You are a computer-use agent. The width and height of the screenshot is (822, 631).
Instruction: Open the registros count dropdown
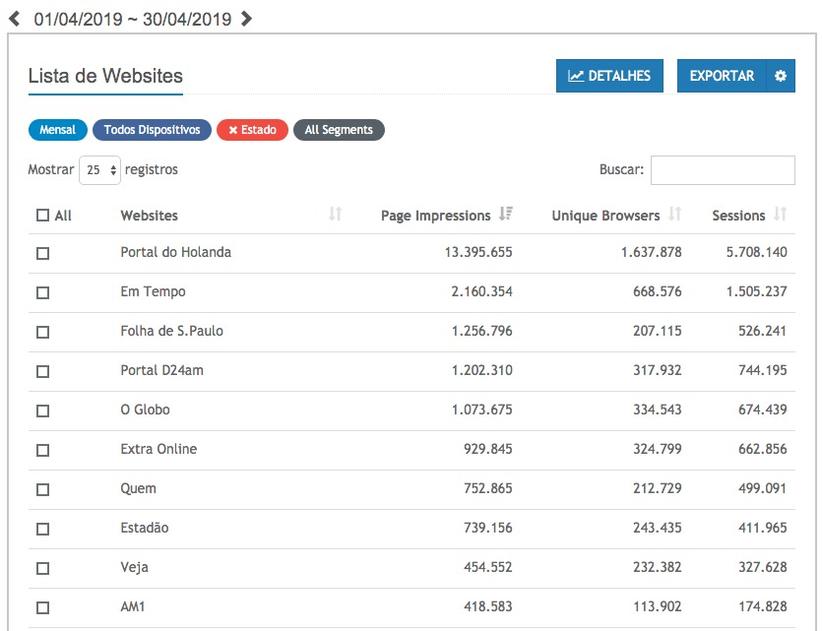pyautogui.click(x=100, y=170)
